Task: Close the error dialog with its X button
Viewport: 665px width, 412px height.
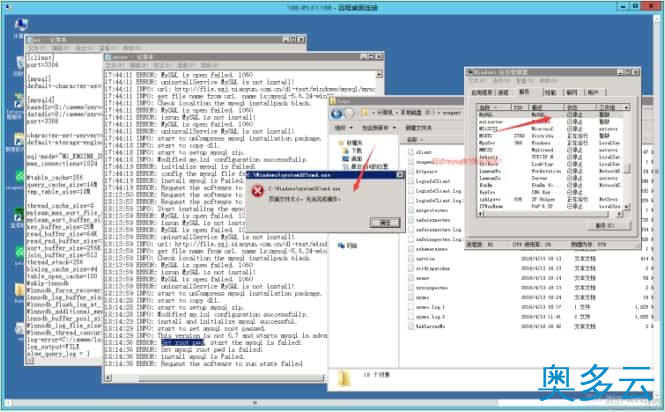Action: [400, 175]
